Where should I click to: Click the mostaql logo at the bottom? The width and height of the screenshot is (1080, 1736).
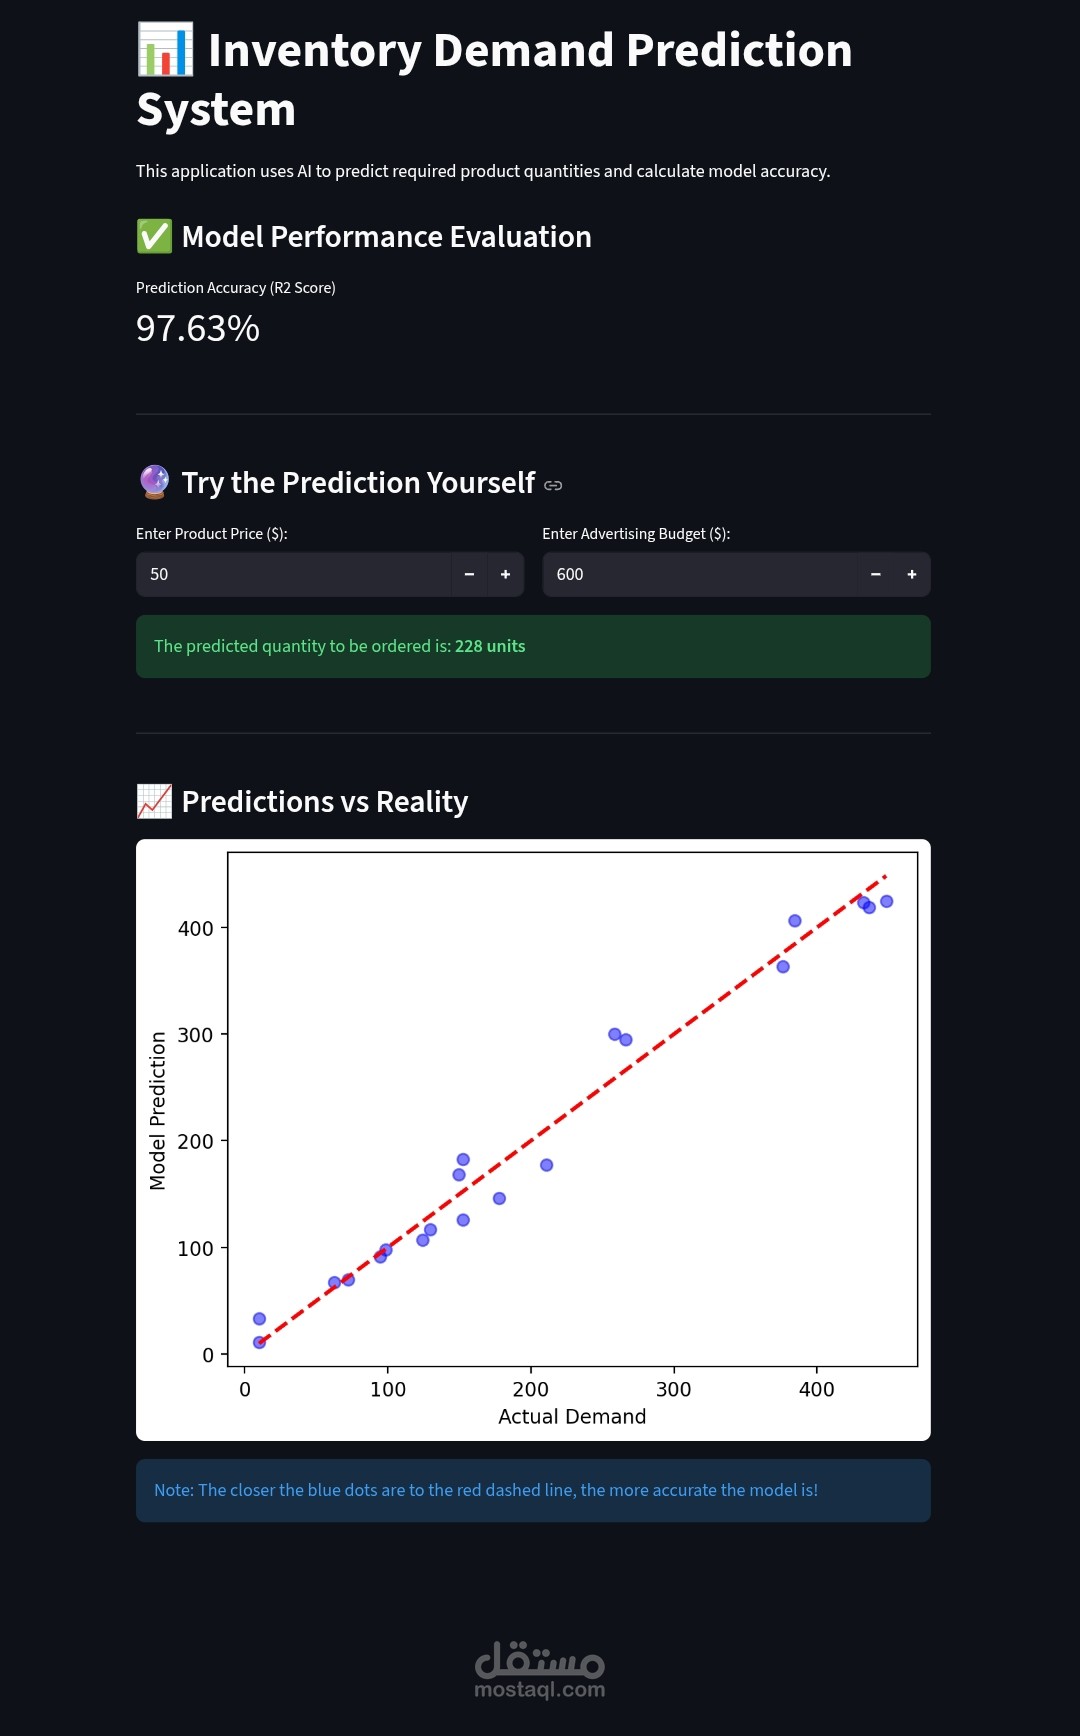[540, 1669]
